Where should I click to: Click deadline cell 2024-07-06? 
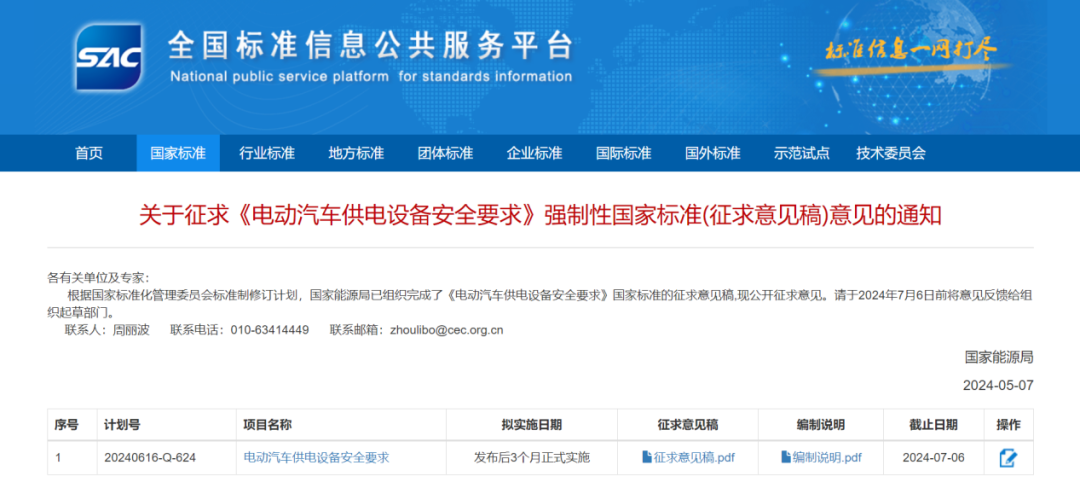(934, 457)
